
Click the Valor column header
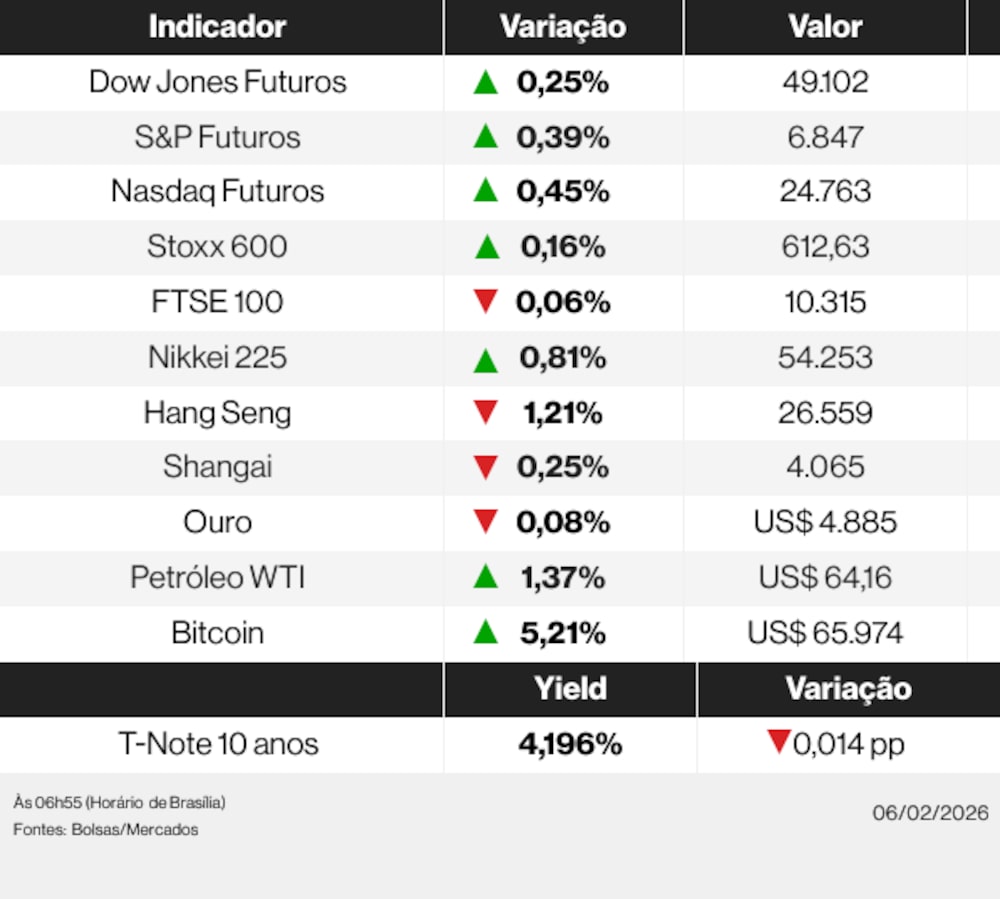tap(825, 27)
